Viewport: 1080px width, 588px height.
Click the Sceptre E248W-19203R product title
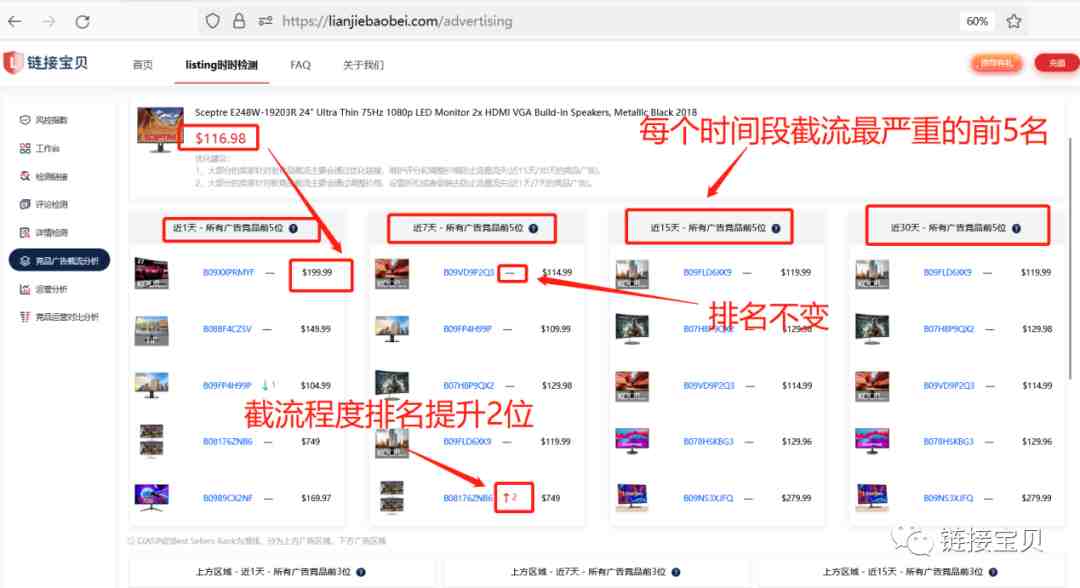tap(446, 112)
